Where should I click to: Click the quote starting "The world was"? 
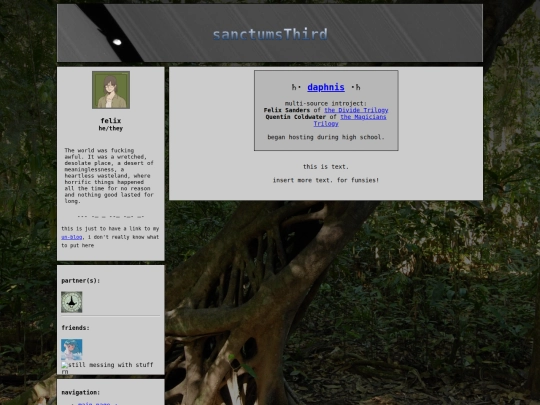pos(109,176)
